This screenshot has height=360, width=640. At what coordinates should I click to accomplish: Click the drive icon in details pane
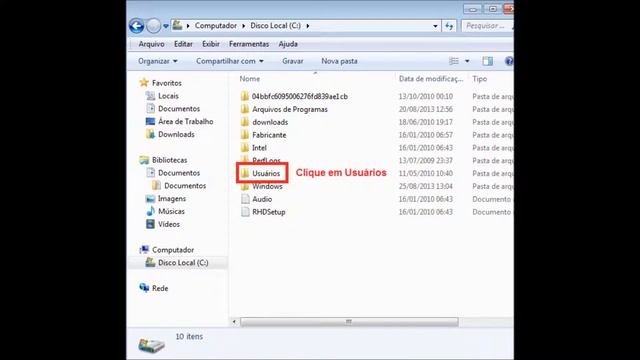pos(151,345)
